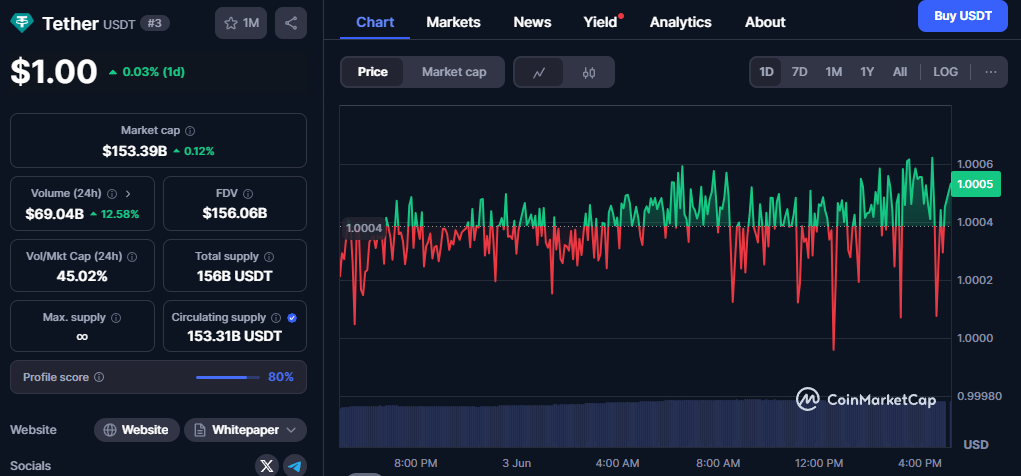Set chart range to 1Y

point(867,72)
